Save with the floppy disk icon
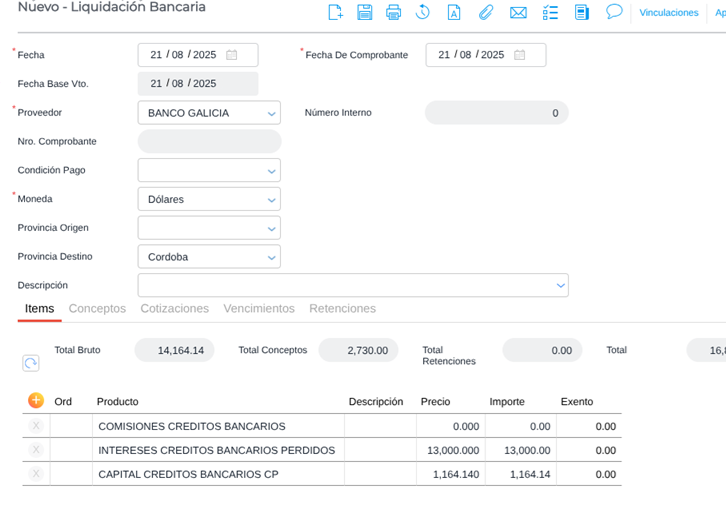The height and width of the screenshot is (506, 726). tap(365, 12)
